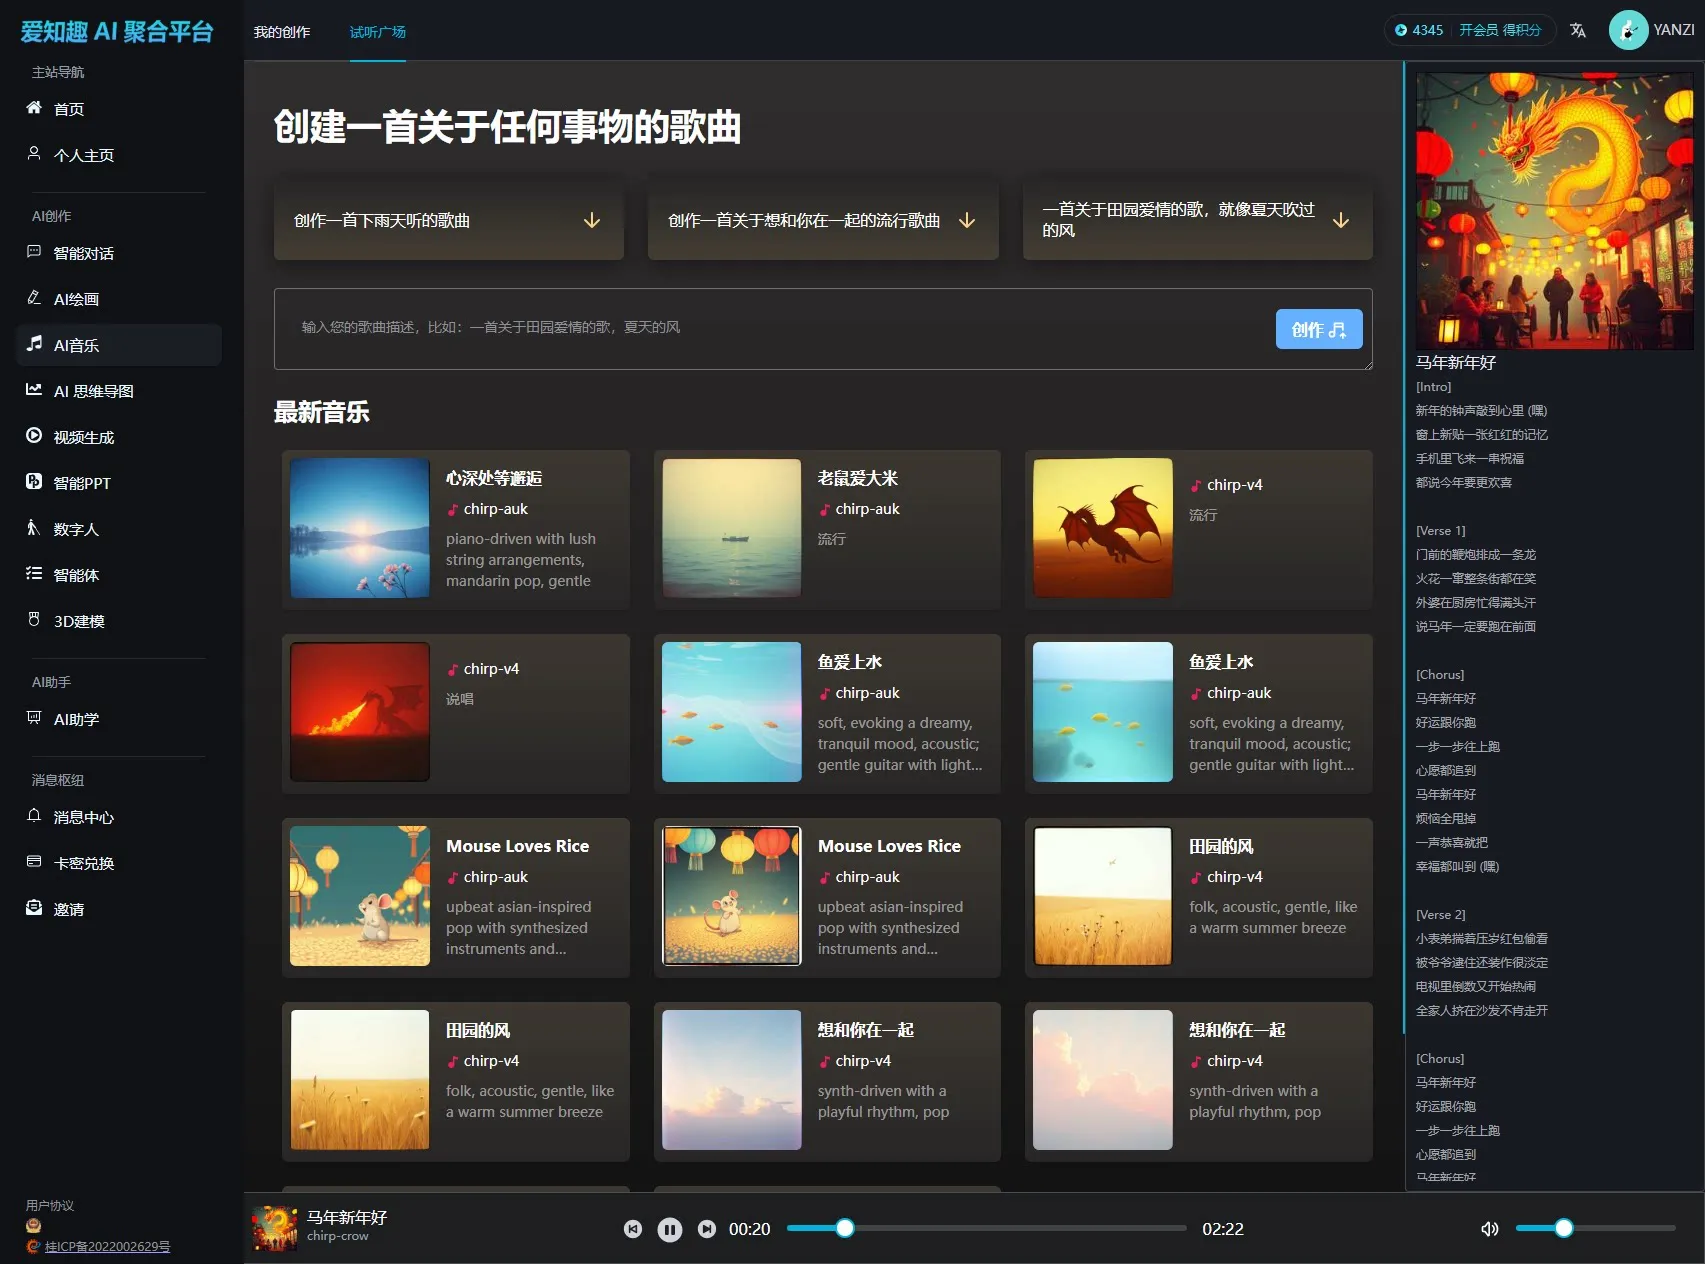
Task: Select the 智能体 sidebar entry
Action: 78,575
